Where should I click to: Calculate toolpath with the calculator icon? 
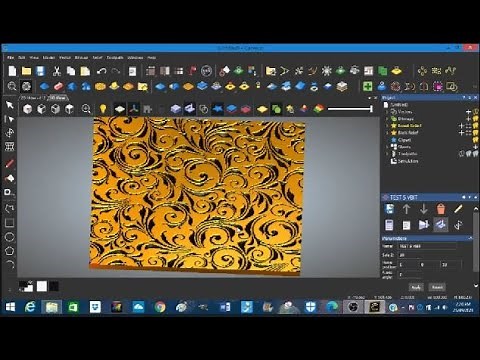[x=389, y=225]
